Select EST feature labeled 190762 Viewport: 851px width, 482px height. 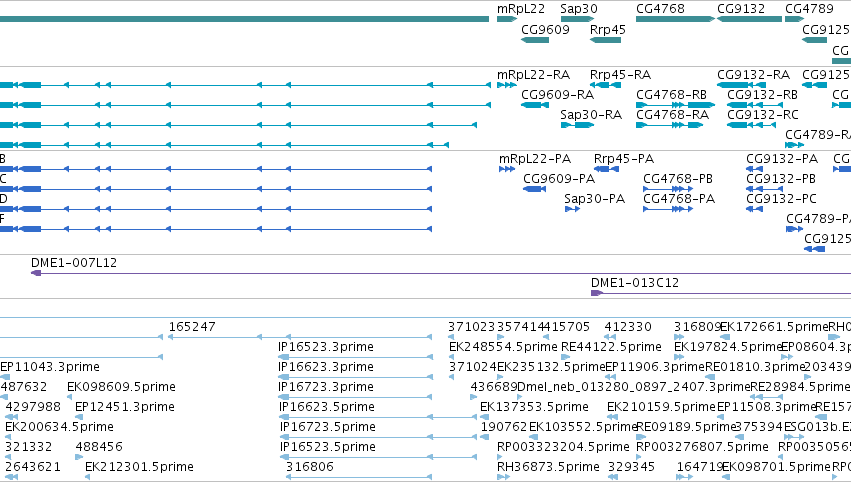click(x=504, y=427)
